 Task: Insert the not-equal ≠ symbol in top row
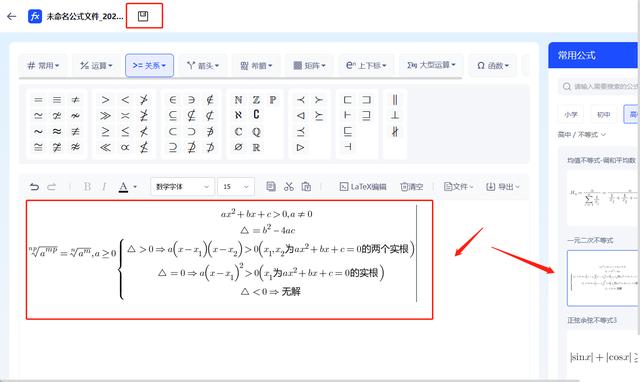(76, 100)
